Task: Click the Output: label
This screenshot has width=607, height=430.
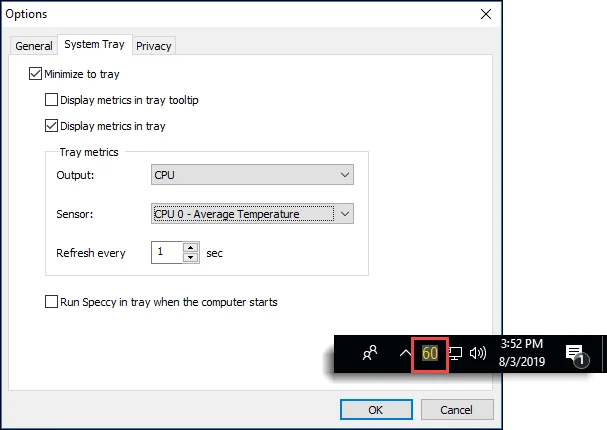Action: click(x=75, y=175)
